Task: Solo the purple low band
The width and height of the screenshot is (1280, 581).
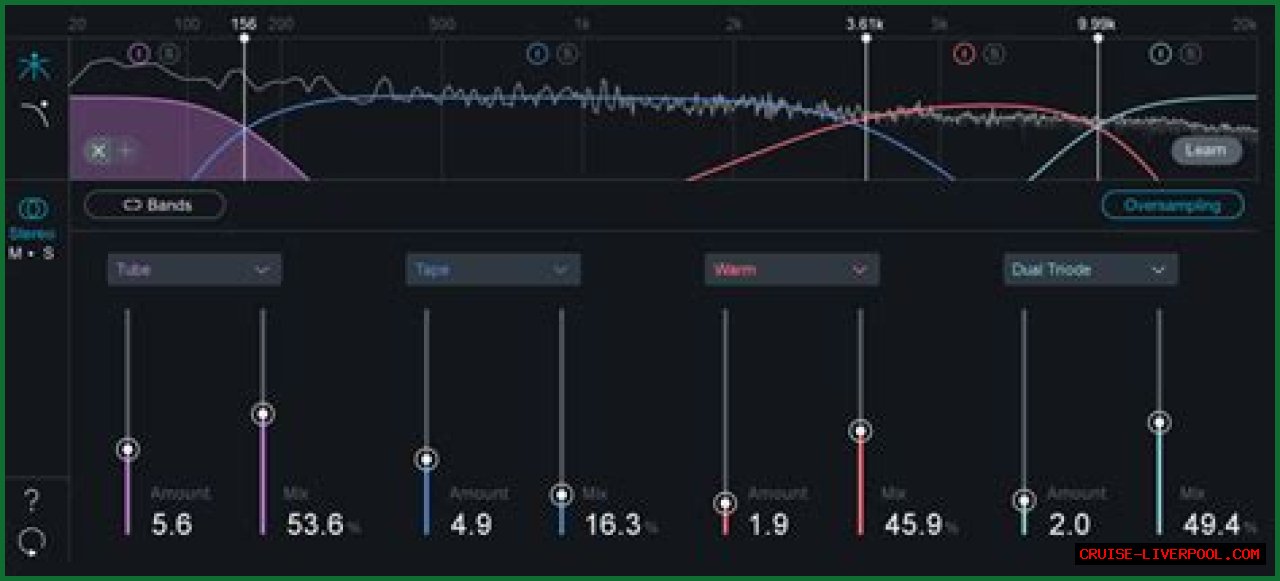Action: point(169,53)
